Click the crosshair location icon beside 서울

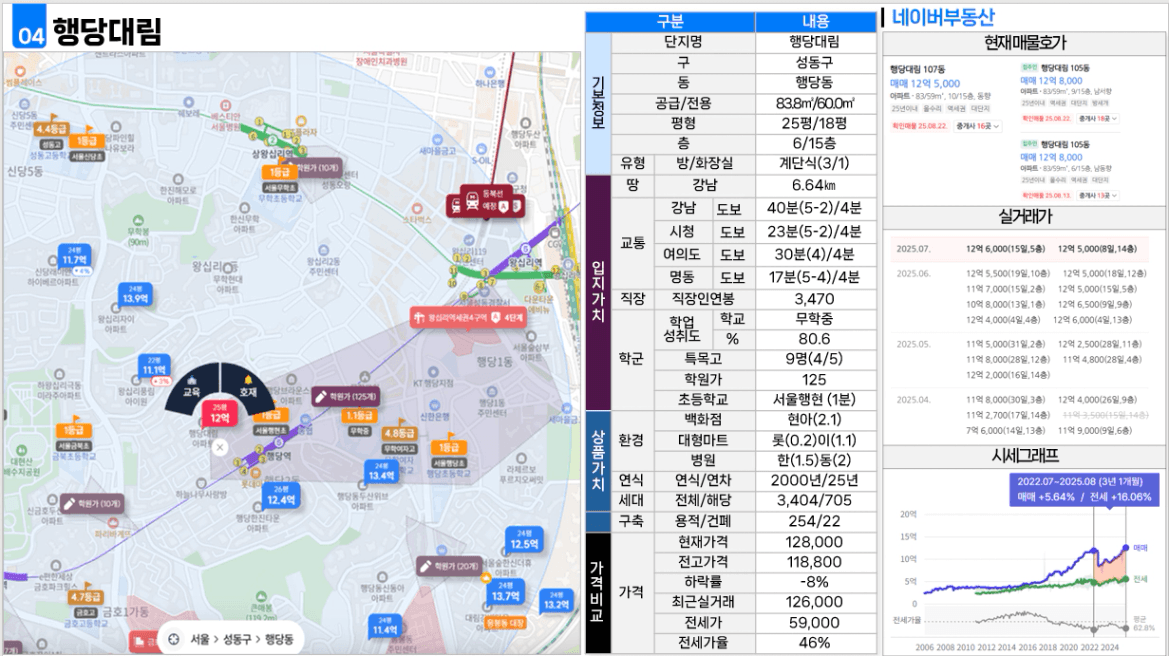[x=174, y=639]
